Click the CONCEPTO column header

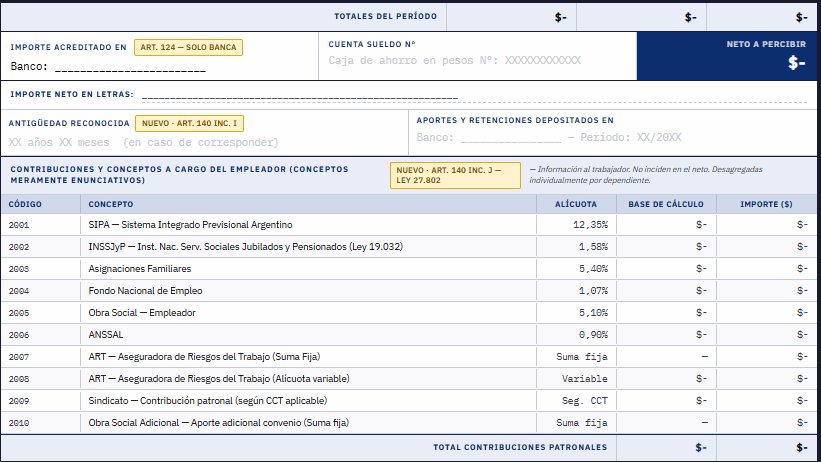[x=110, y=204]
